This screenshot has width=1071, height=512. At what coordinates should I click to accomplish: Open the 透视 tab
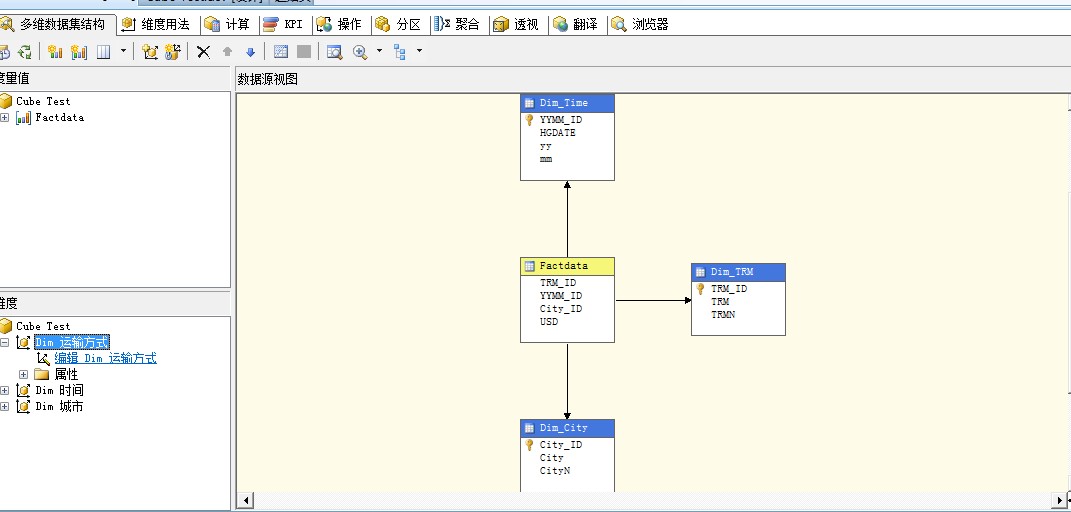point(518,25)
